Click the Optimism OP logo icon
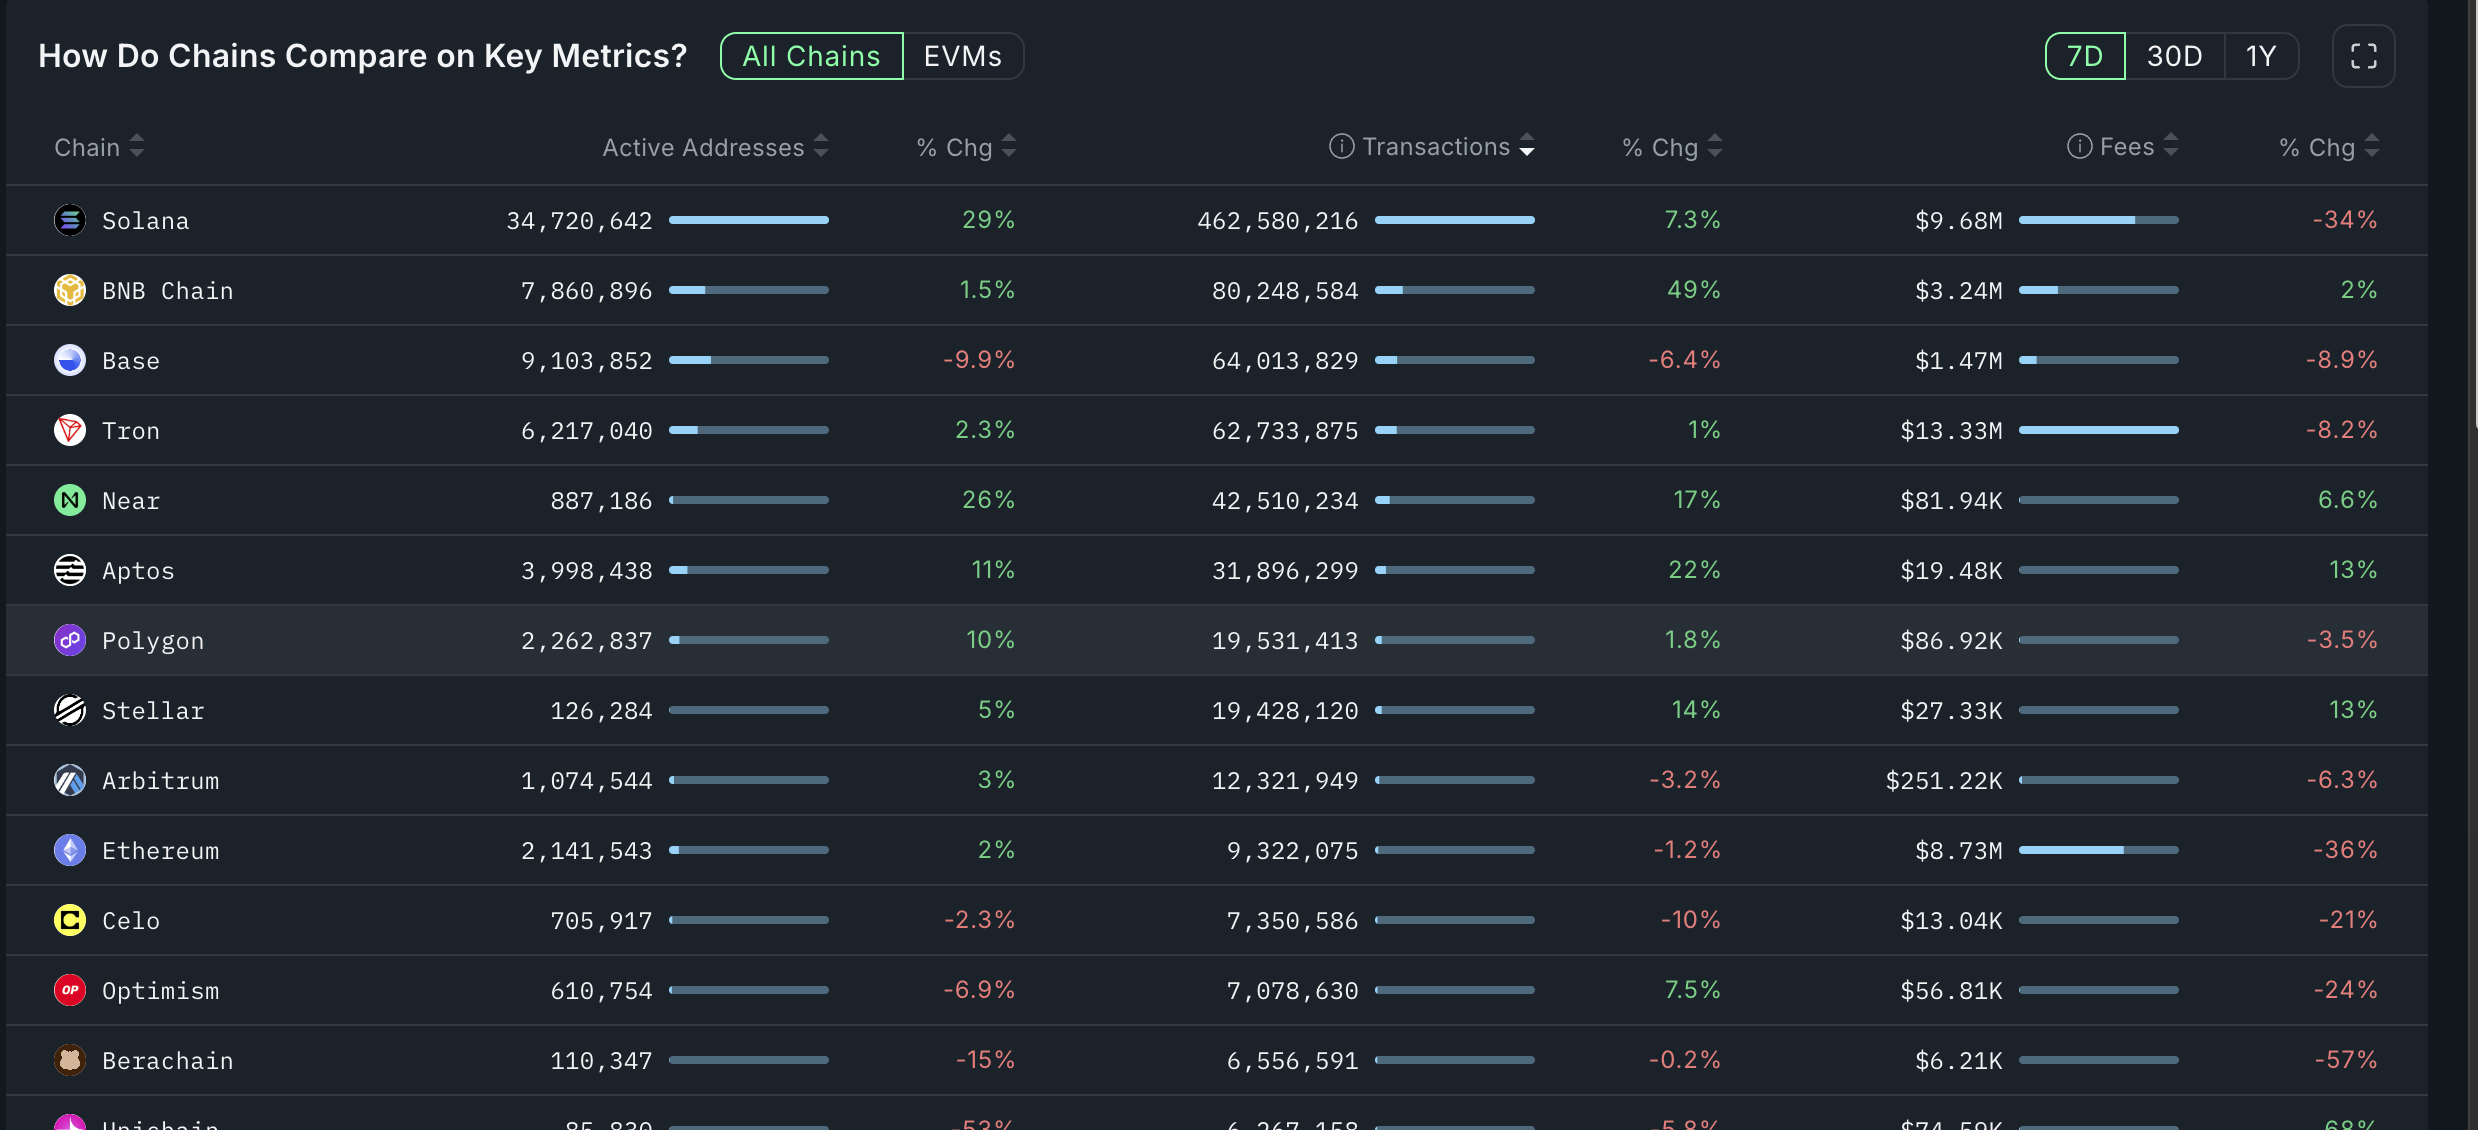 coord(70,990)
